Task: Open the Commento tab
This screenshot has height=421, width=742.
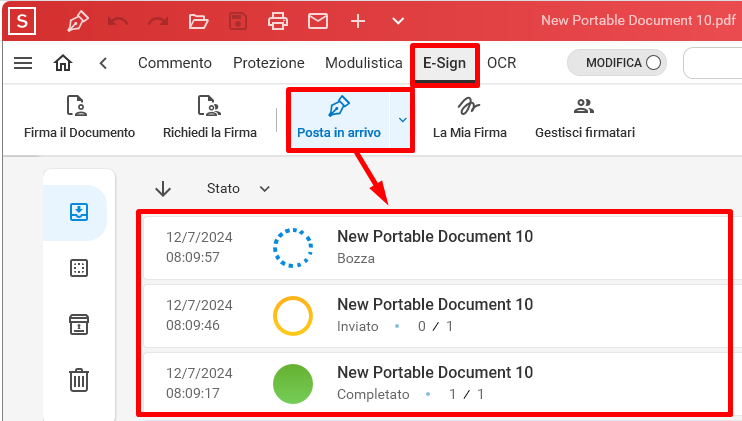Action: 175,63
